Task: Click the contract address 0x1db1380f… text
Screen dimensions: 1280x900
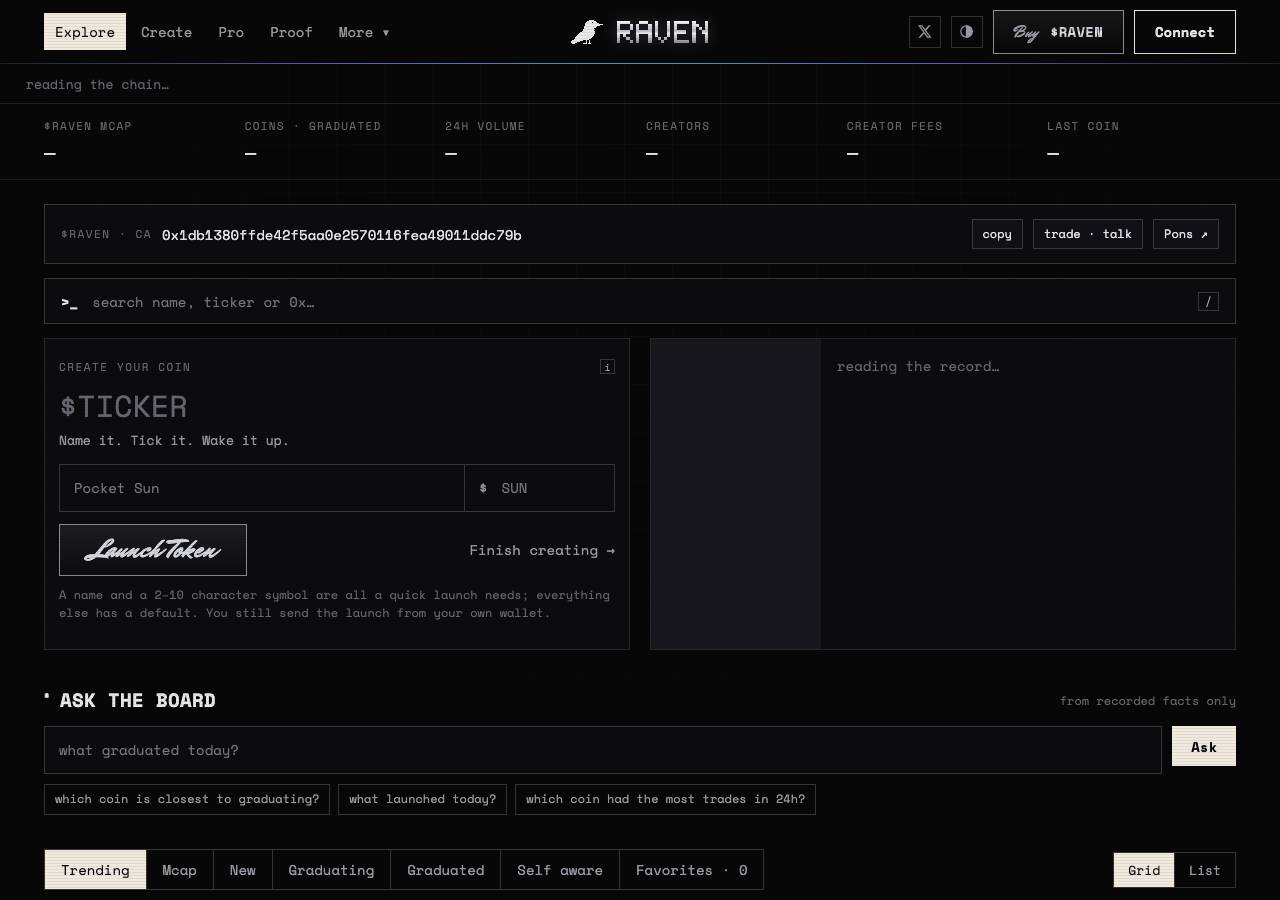Action: (x=342, y=235)
